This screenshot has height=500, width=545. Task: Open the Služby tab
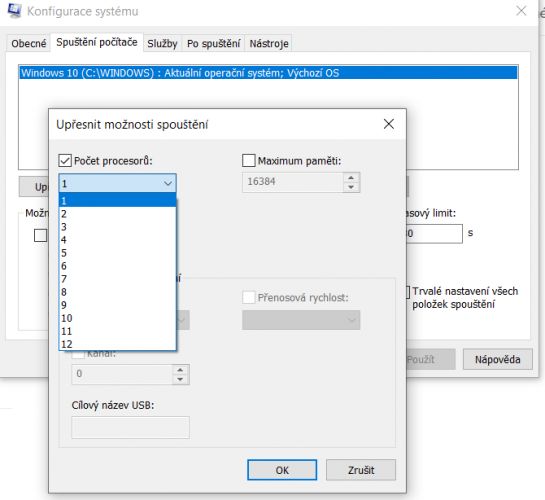(162, 43)
